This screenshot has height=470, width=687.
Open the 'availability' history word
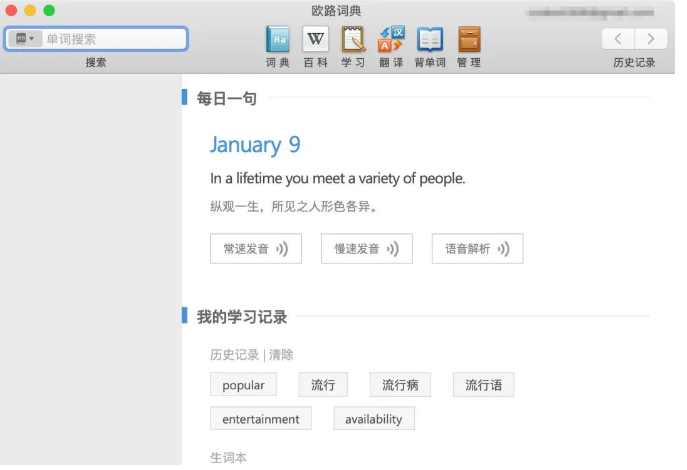coord(374,419)
